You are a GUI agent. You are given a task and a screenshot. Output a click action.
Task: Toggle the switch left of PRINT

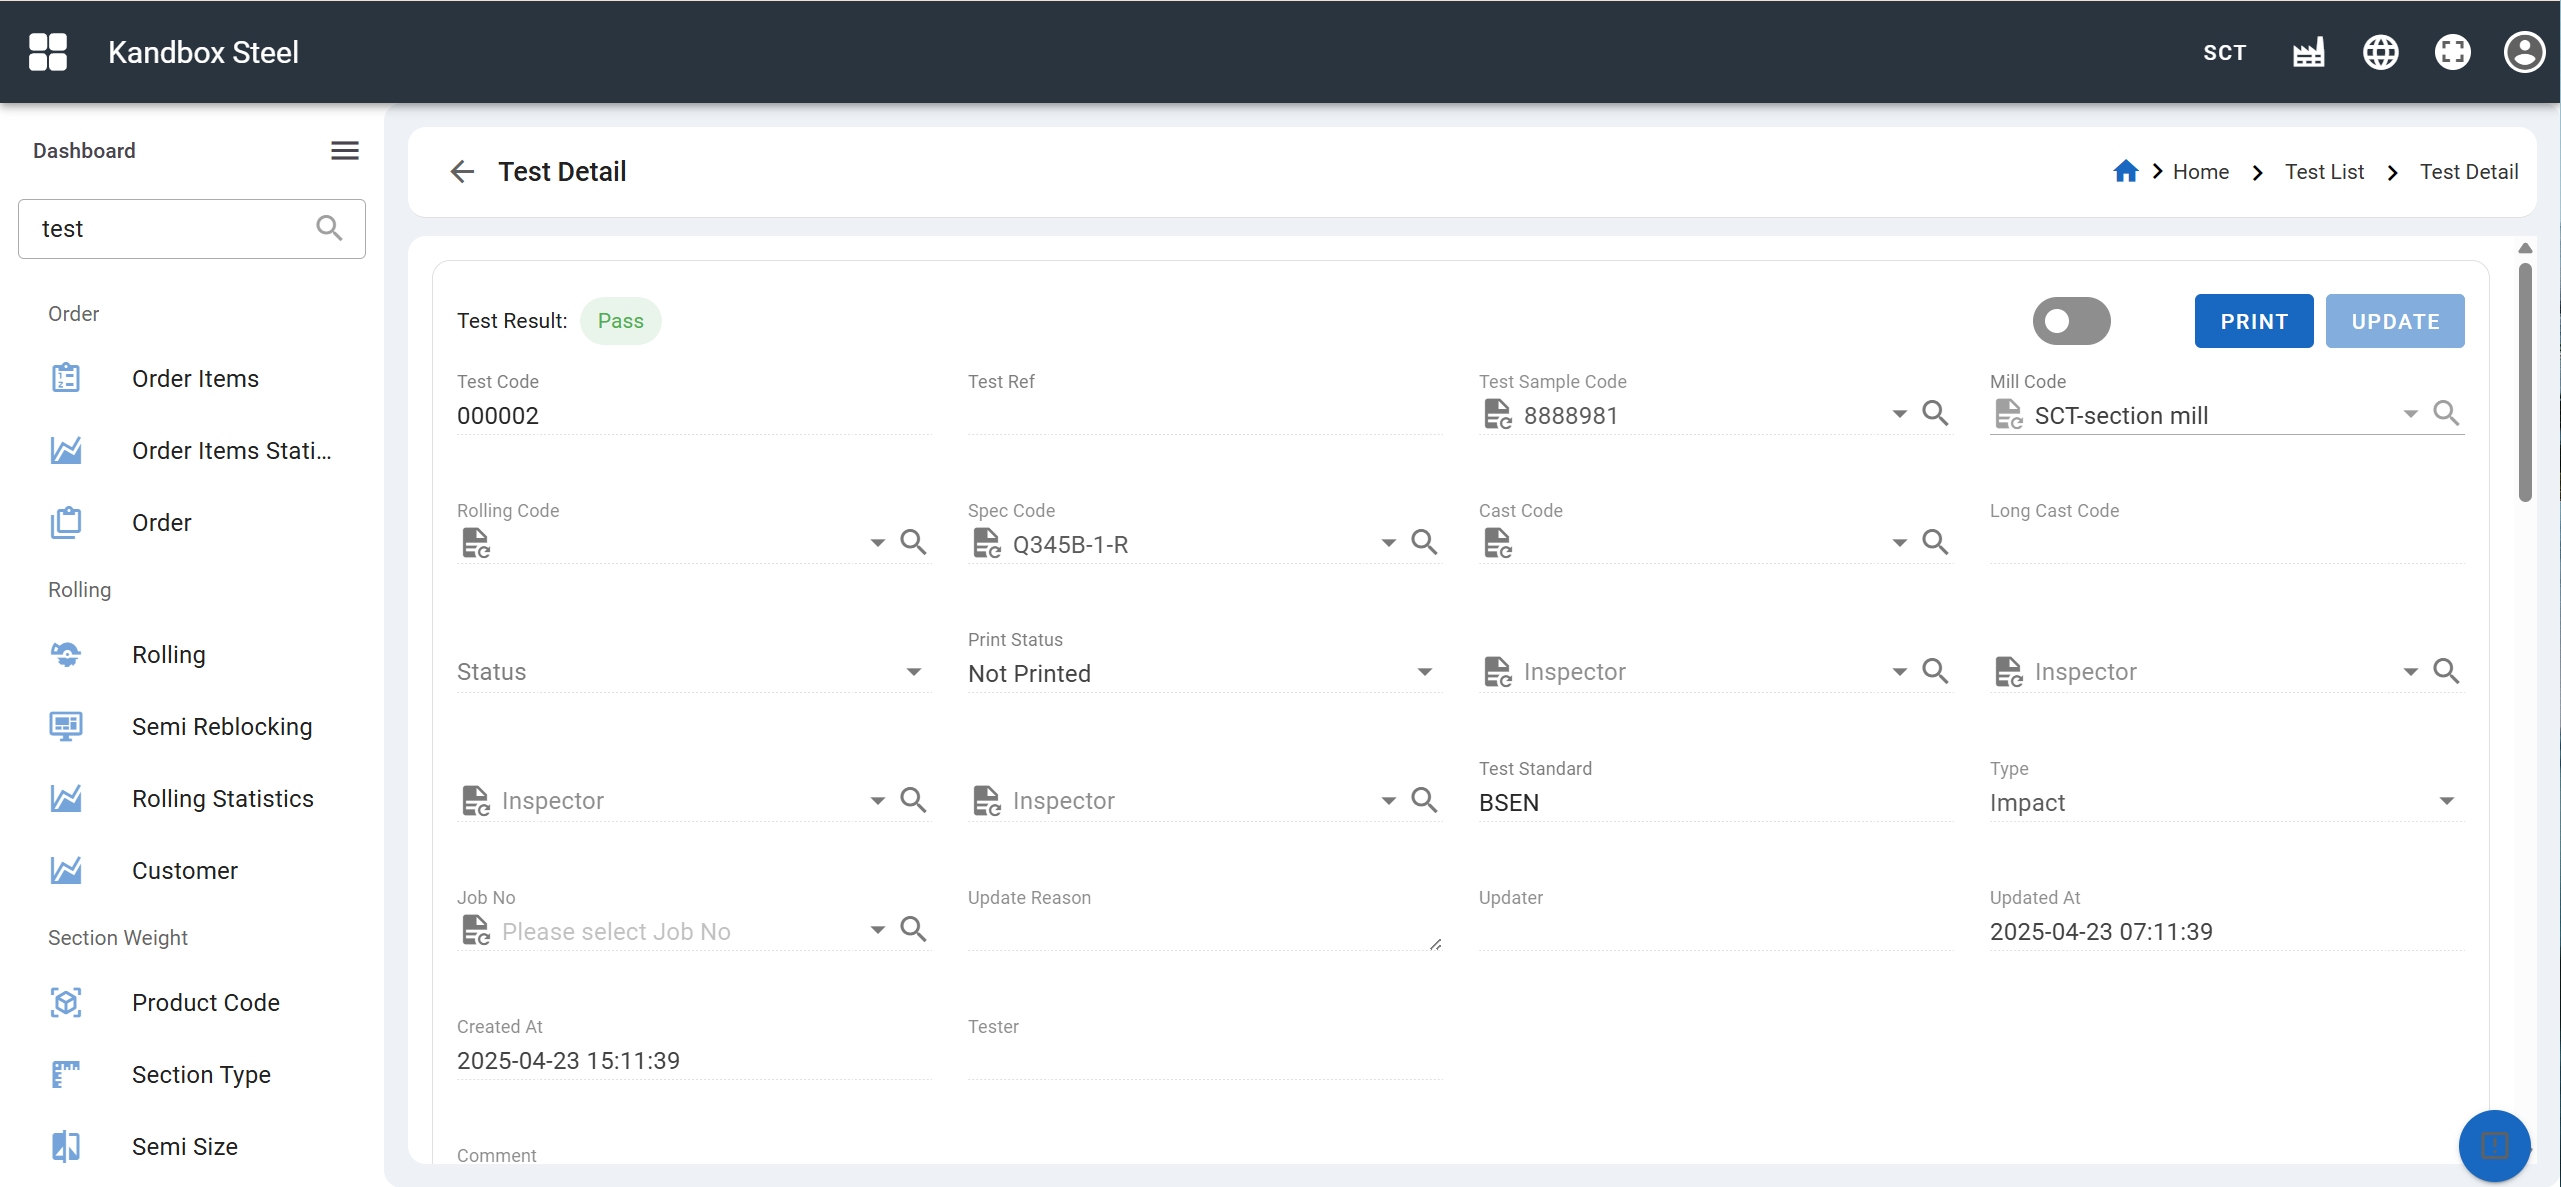click(2071, 321)
